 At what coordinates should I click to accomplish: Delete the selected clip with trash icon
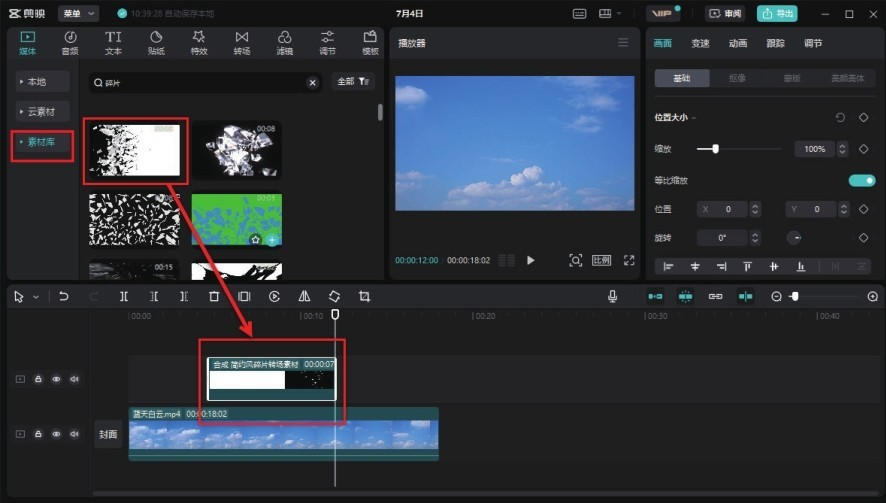214,296
